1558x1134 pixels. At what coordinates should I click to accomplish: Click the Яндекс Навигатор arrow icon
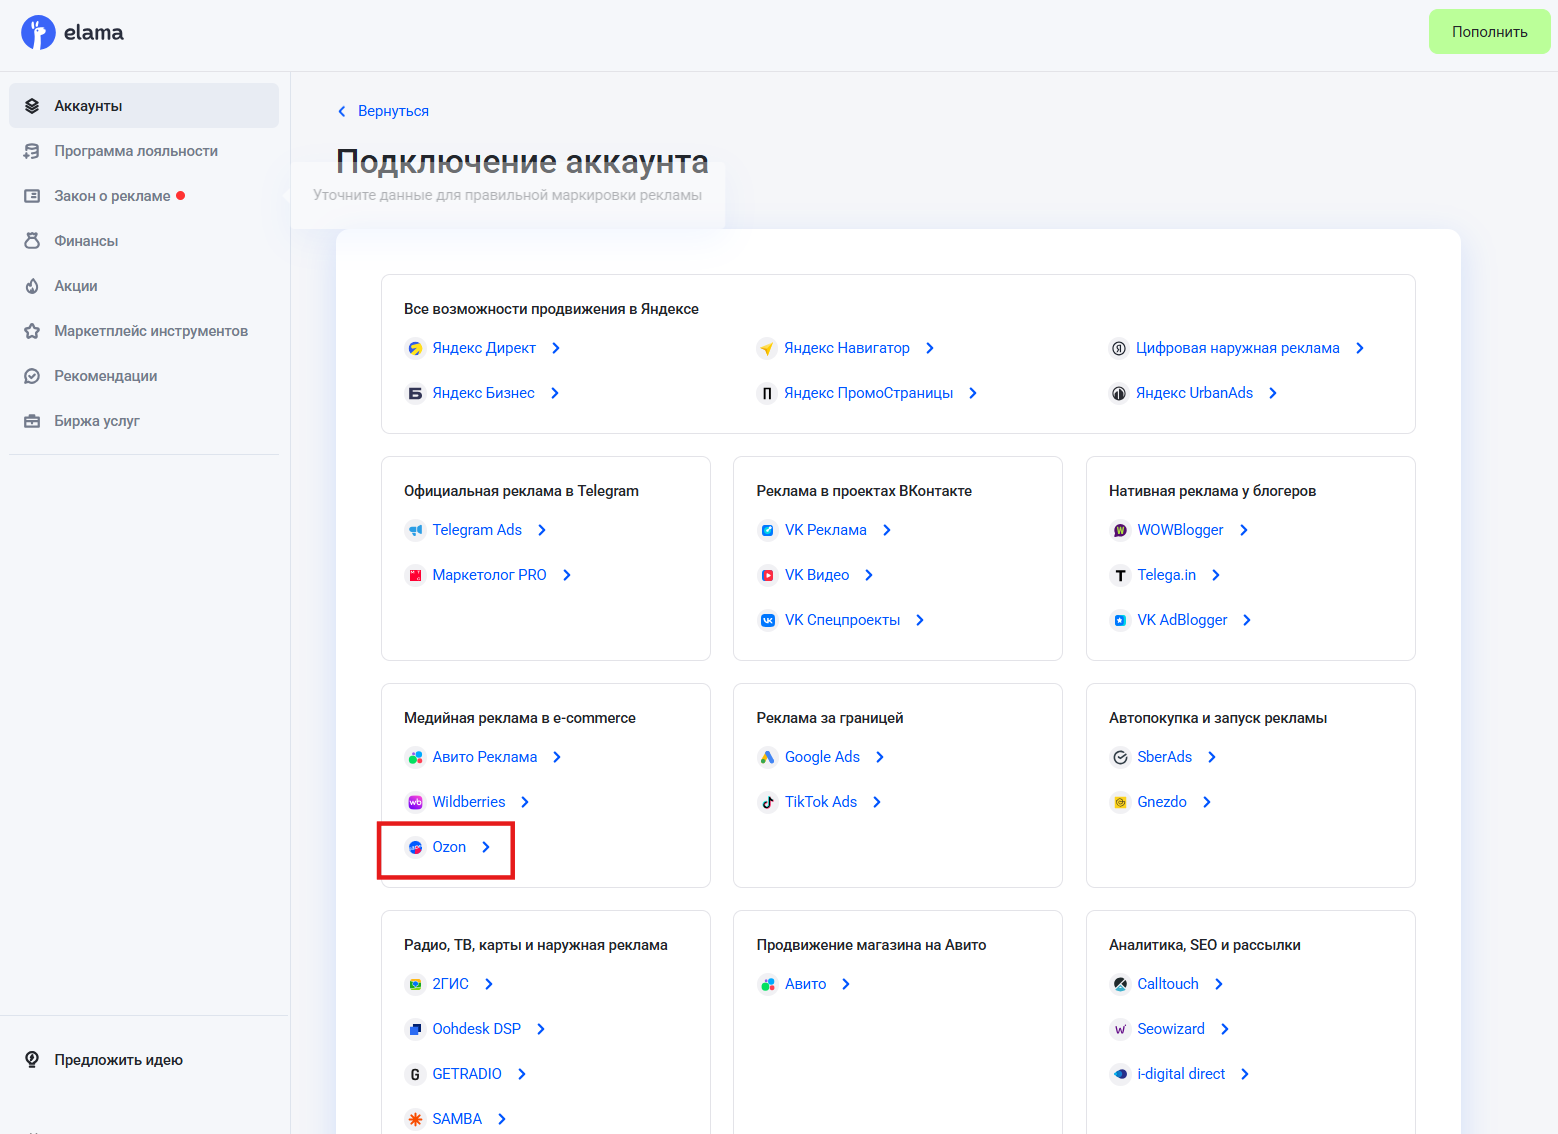pyautogui.click(x=767, y=348)
